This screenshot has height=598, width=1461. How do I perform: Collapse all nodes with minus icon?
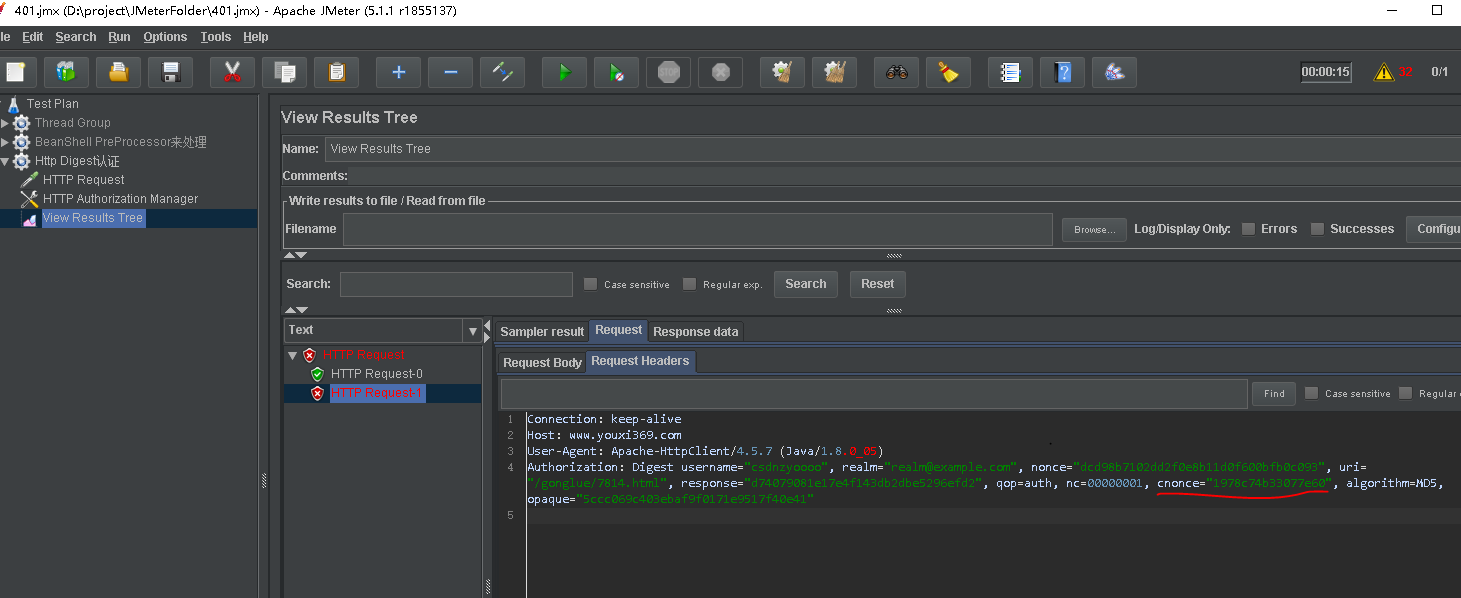450,72
